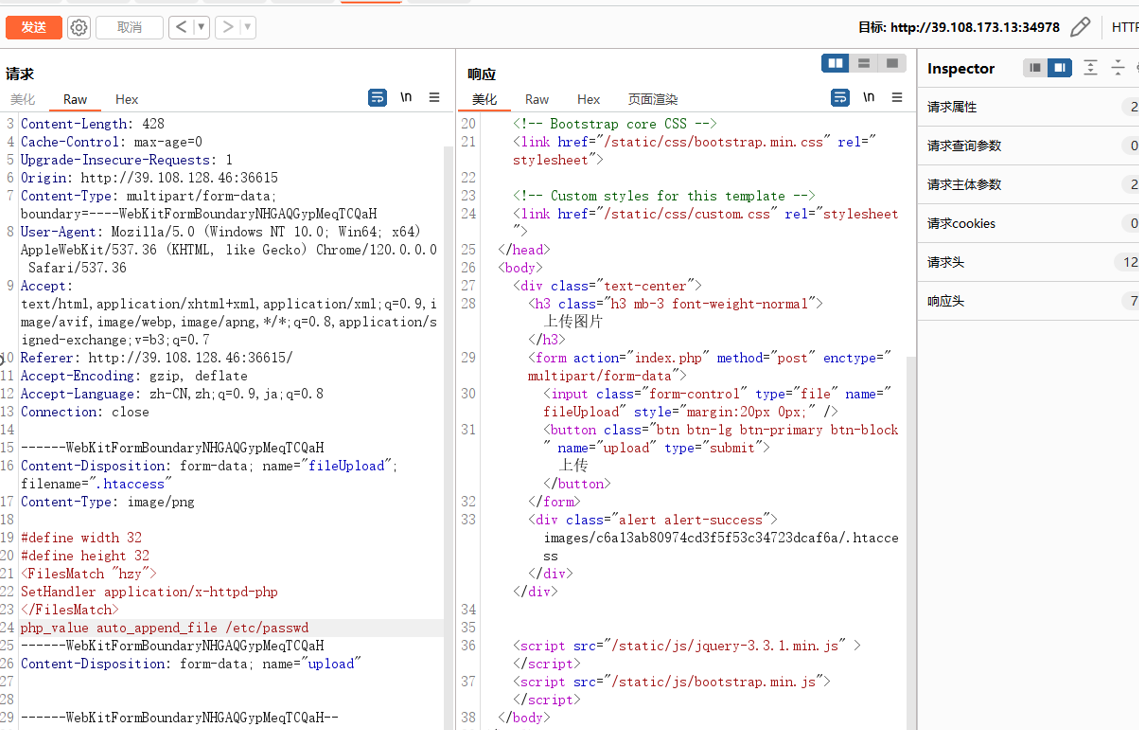Expand the 请求cookies Inspector section
Image resolution: width=1139 pixels, height=730 pixels.
tap(1029, 224)
